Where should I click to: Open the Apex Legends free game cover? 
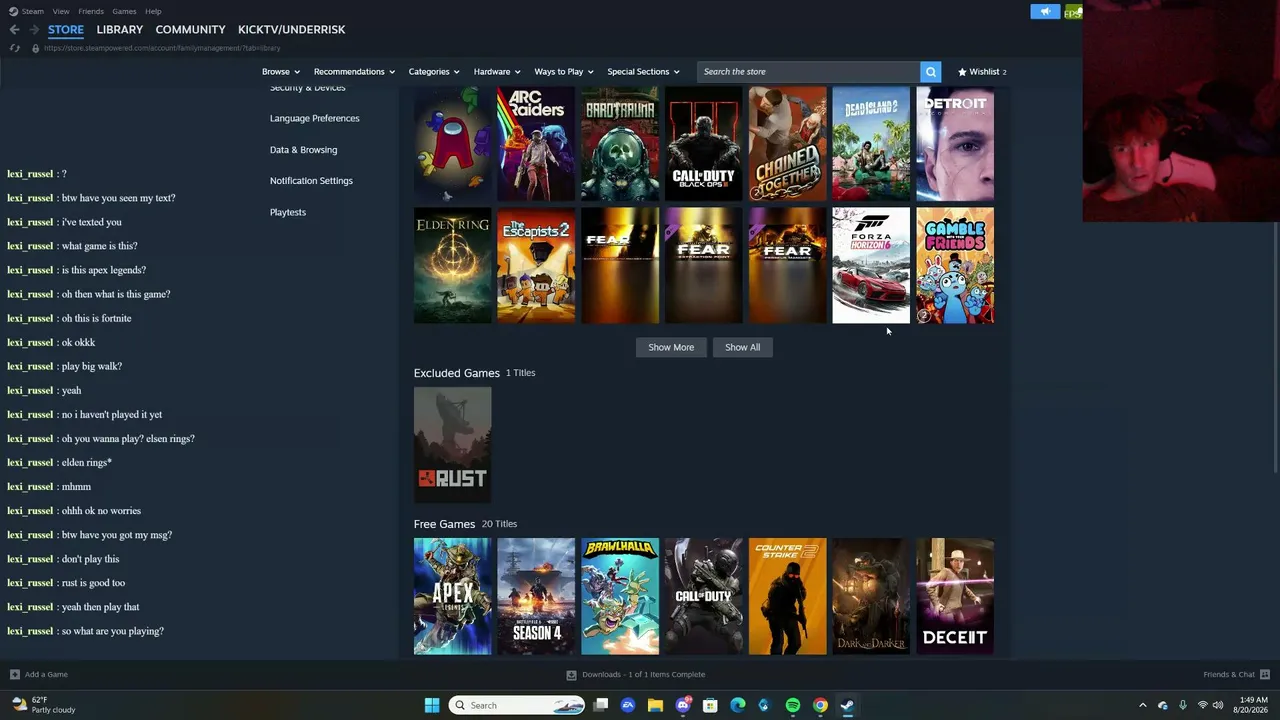tap(453, 596)
